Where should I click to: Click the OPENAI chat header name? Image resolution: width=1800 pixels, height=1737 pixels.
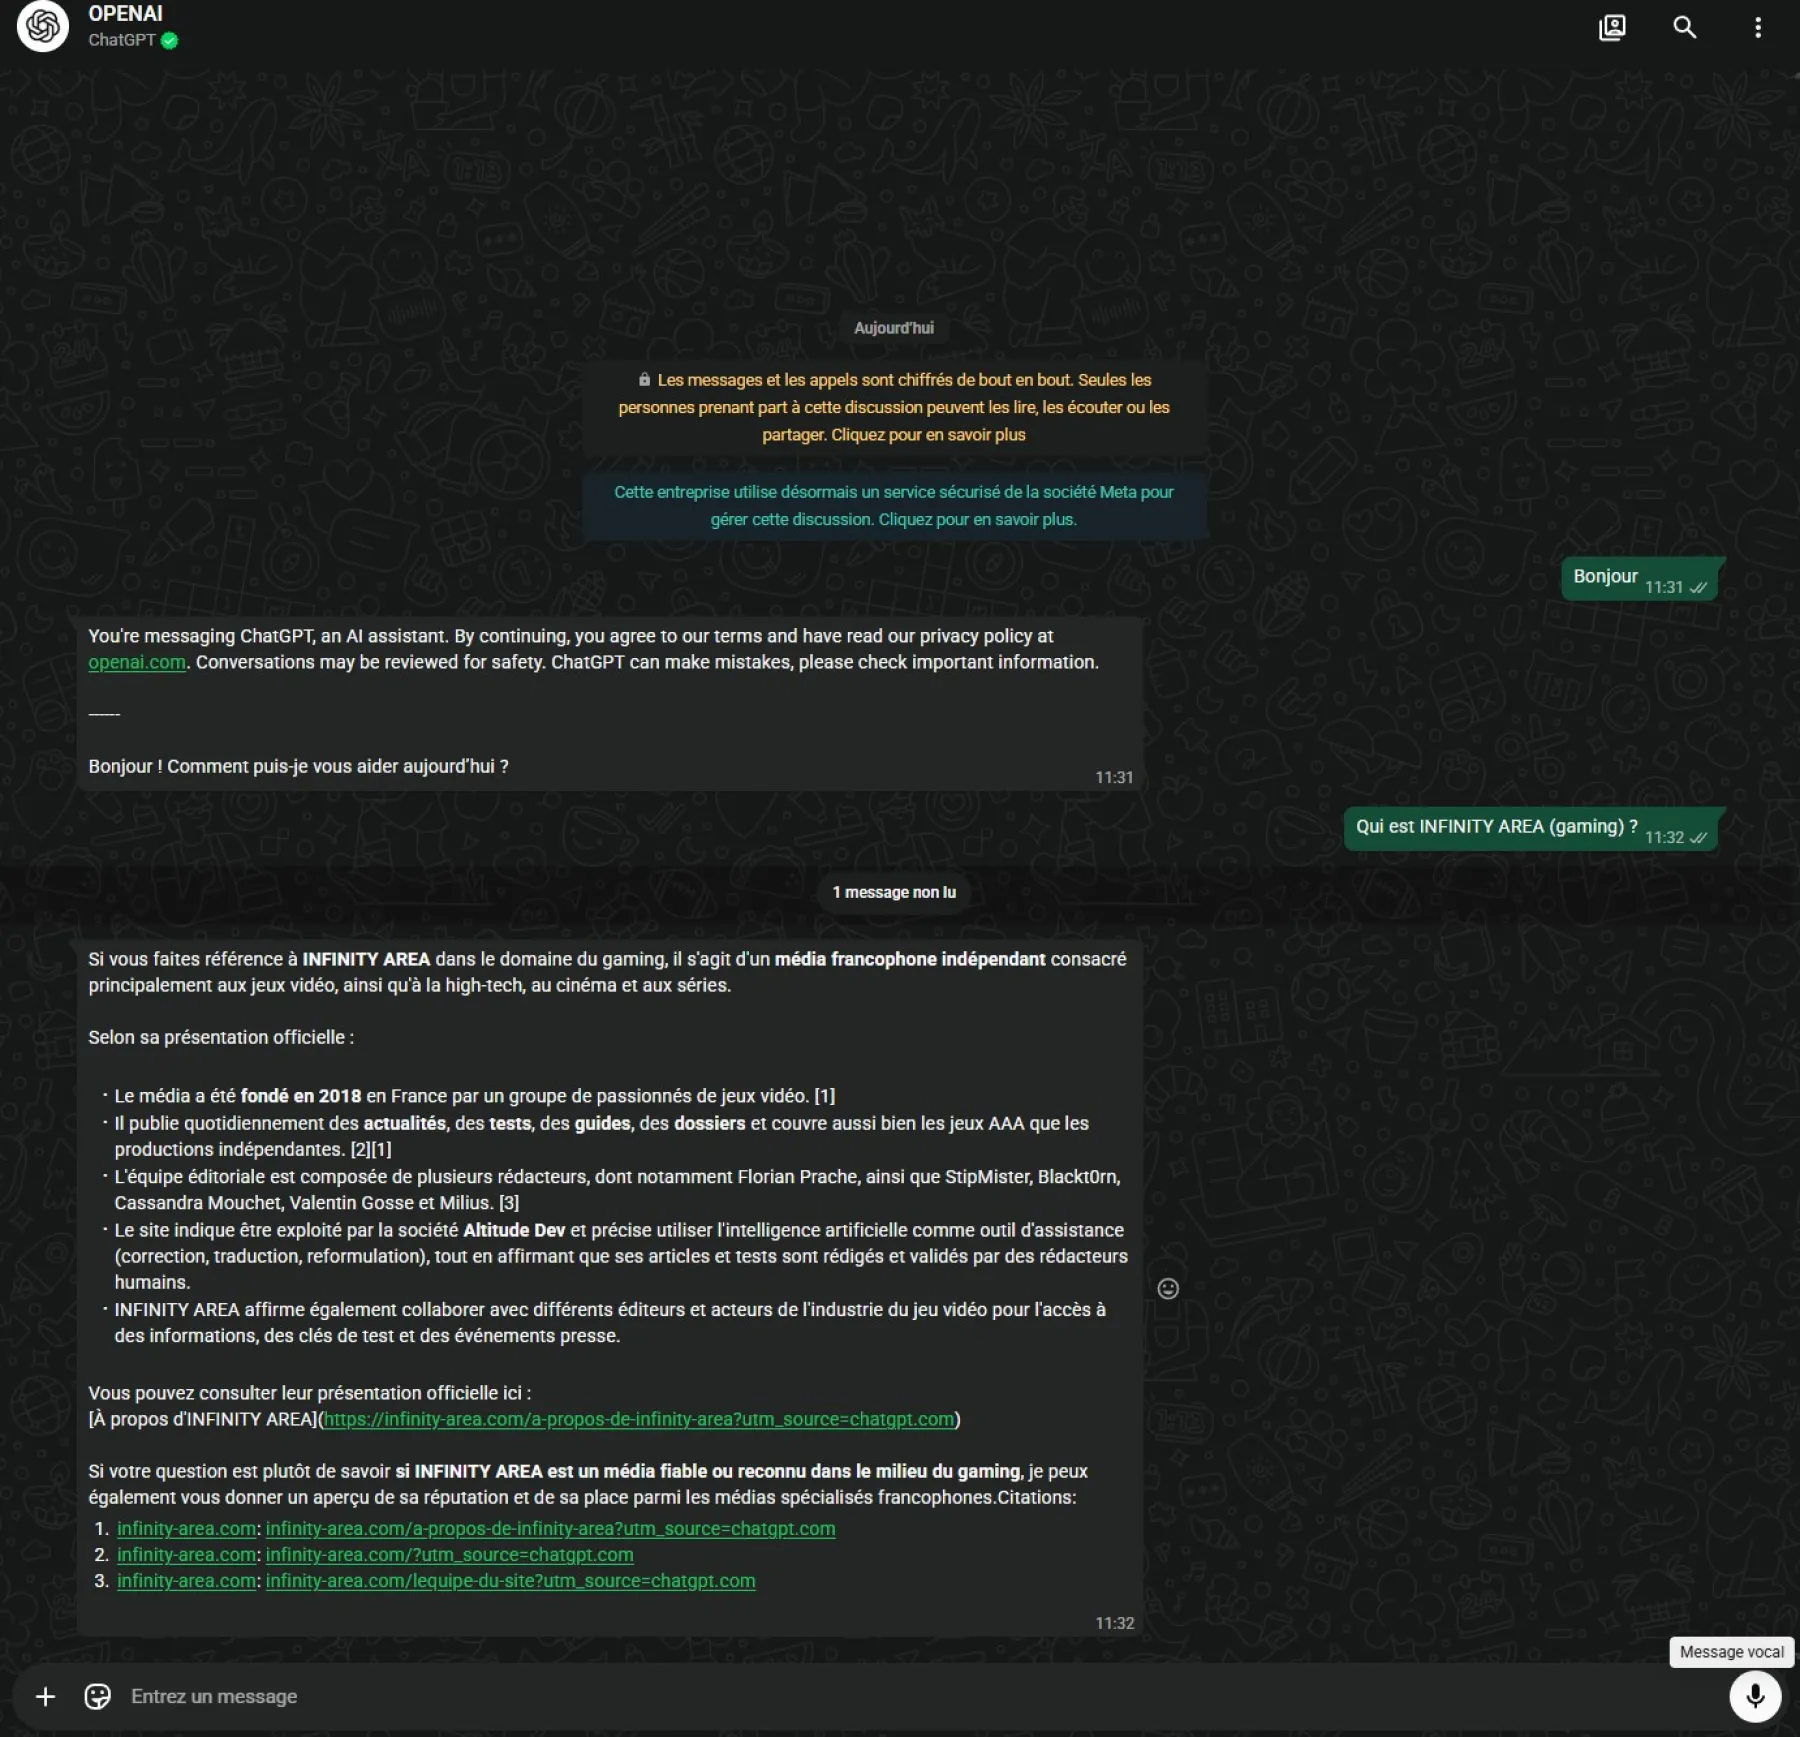point(125,14)
